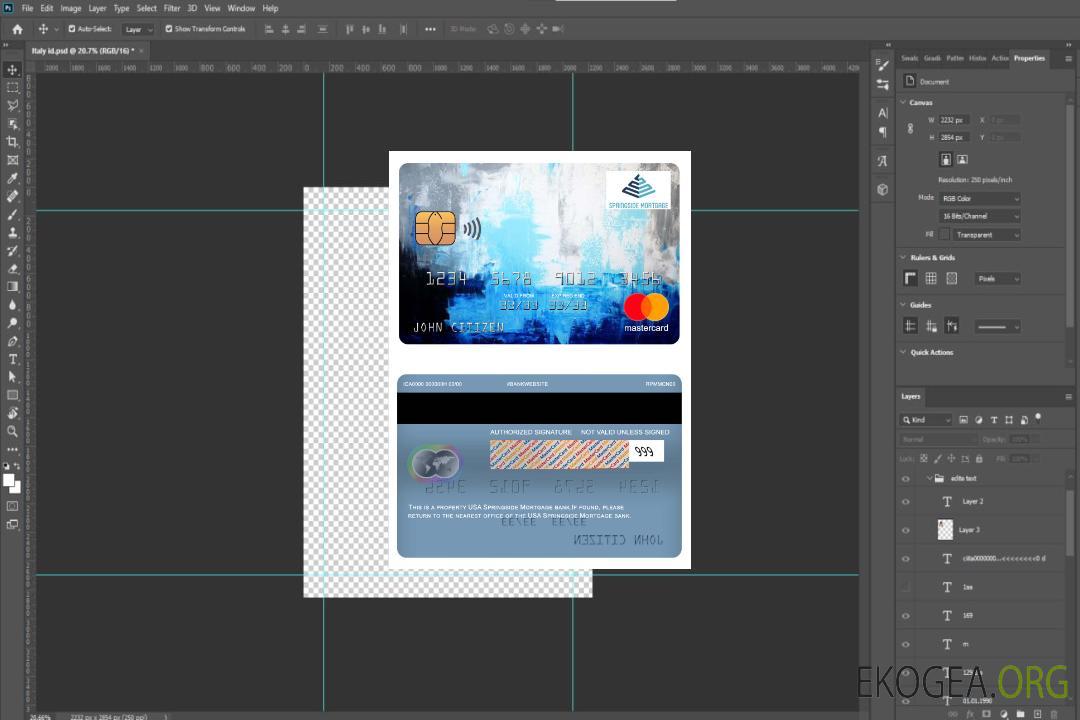Viewport: 1080px width, 720px height.
Task: Toggle visibility of the 'm' text layer
Action: click(906, 645)
